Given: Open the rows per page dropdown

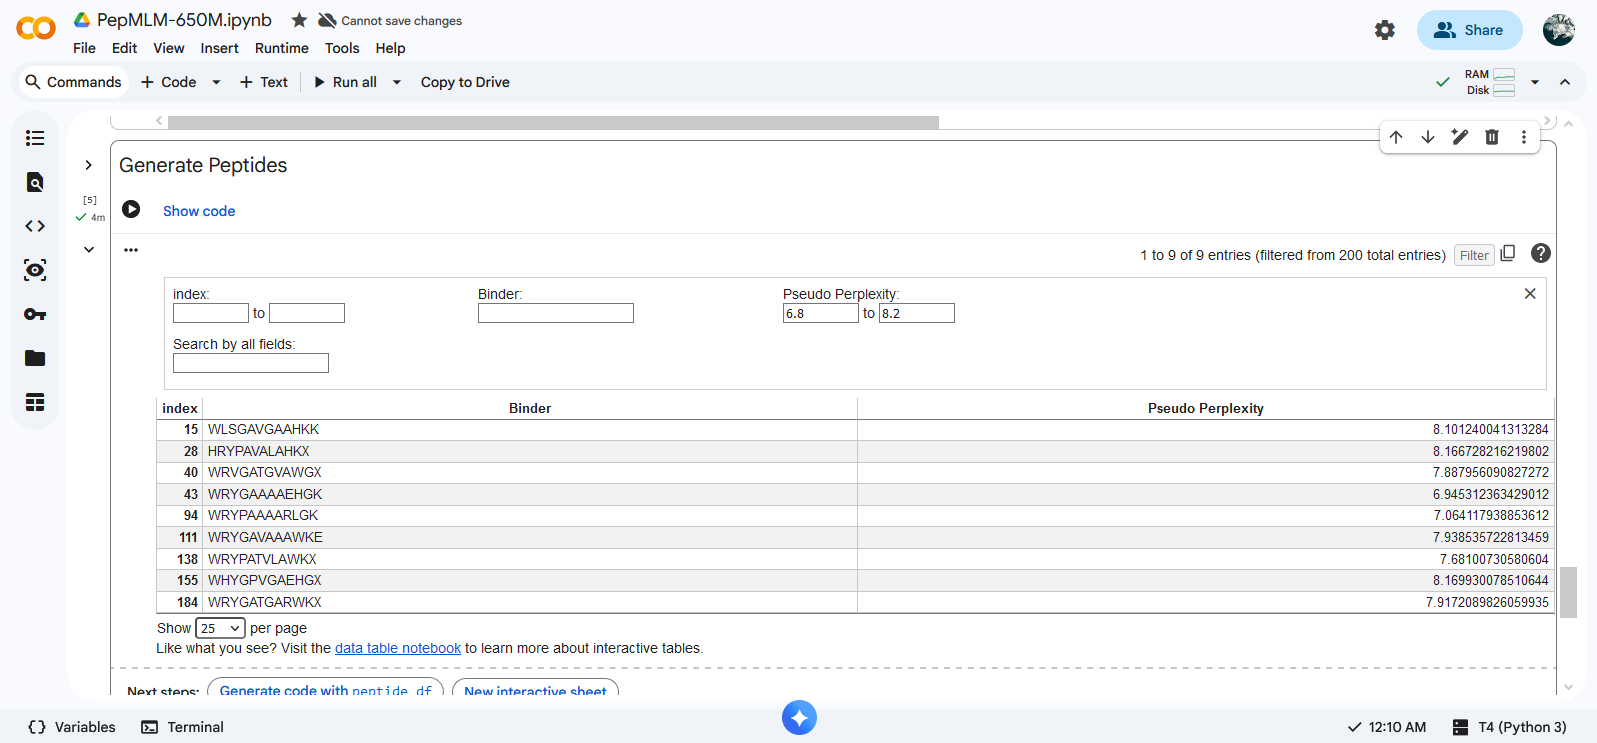Looking at the screenshot, I should (220, 628).
